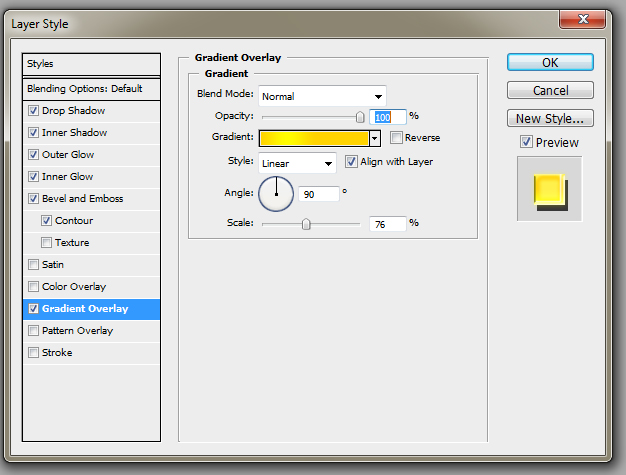This screenshot has height=475, width=626.
Task: Click the Scale value field showing 76
Action: tap(388, 224)
